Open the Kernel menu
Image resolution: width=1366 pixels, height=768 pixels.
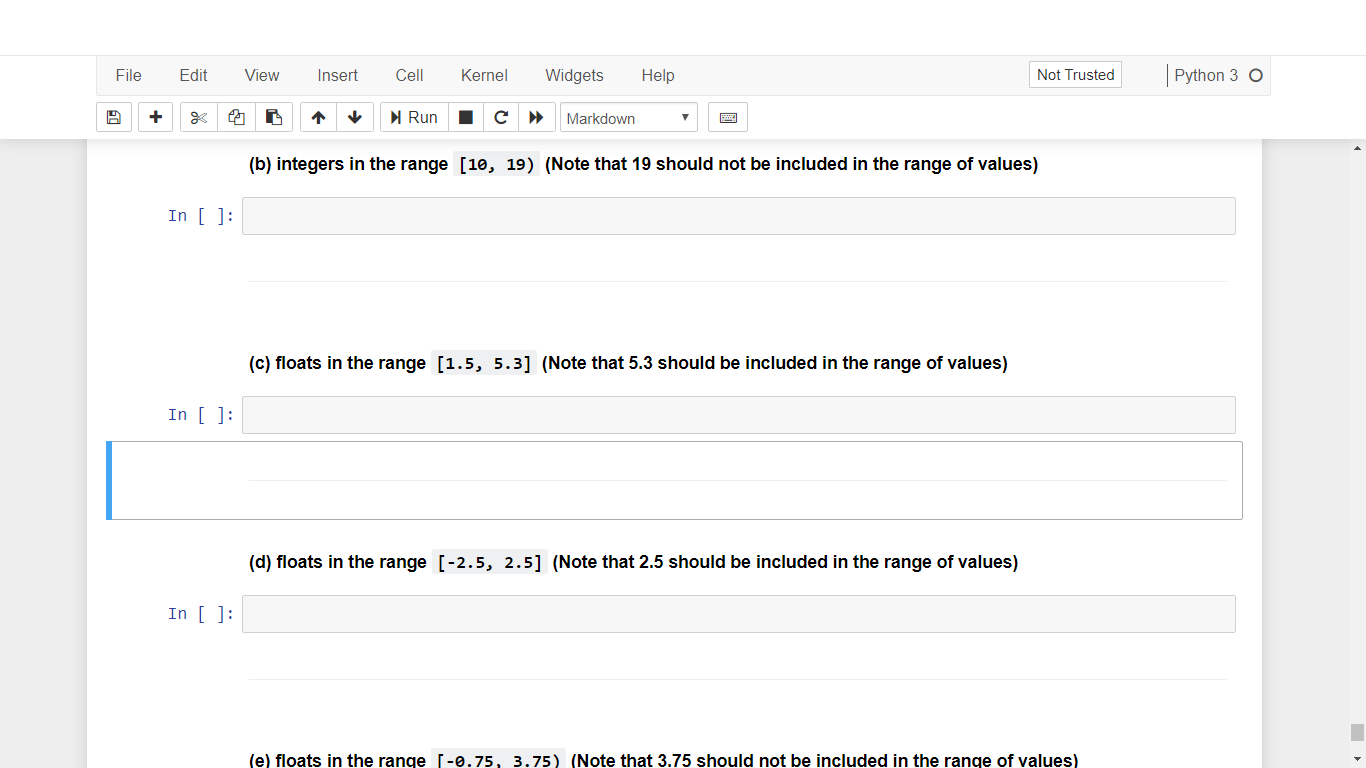(x=484, y=75)
